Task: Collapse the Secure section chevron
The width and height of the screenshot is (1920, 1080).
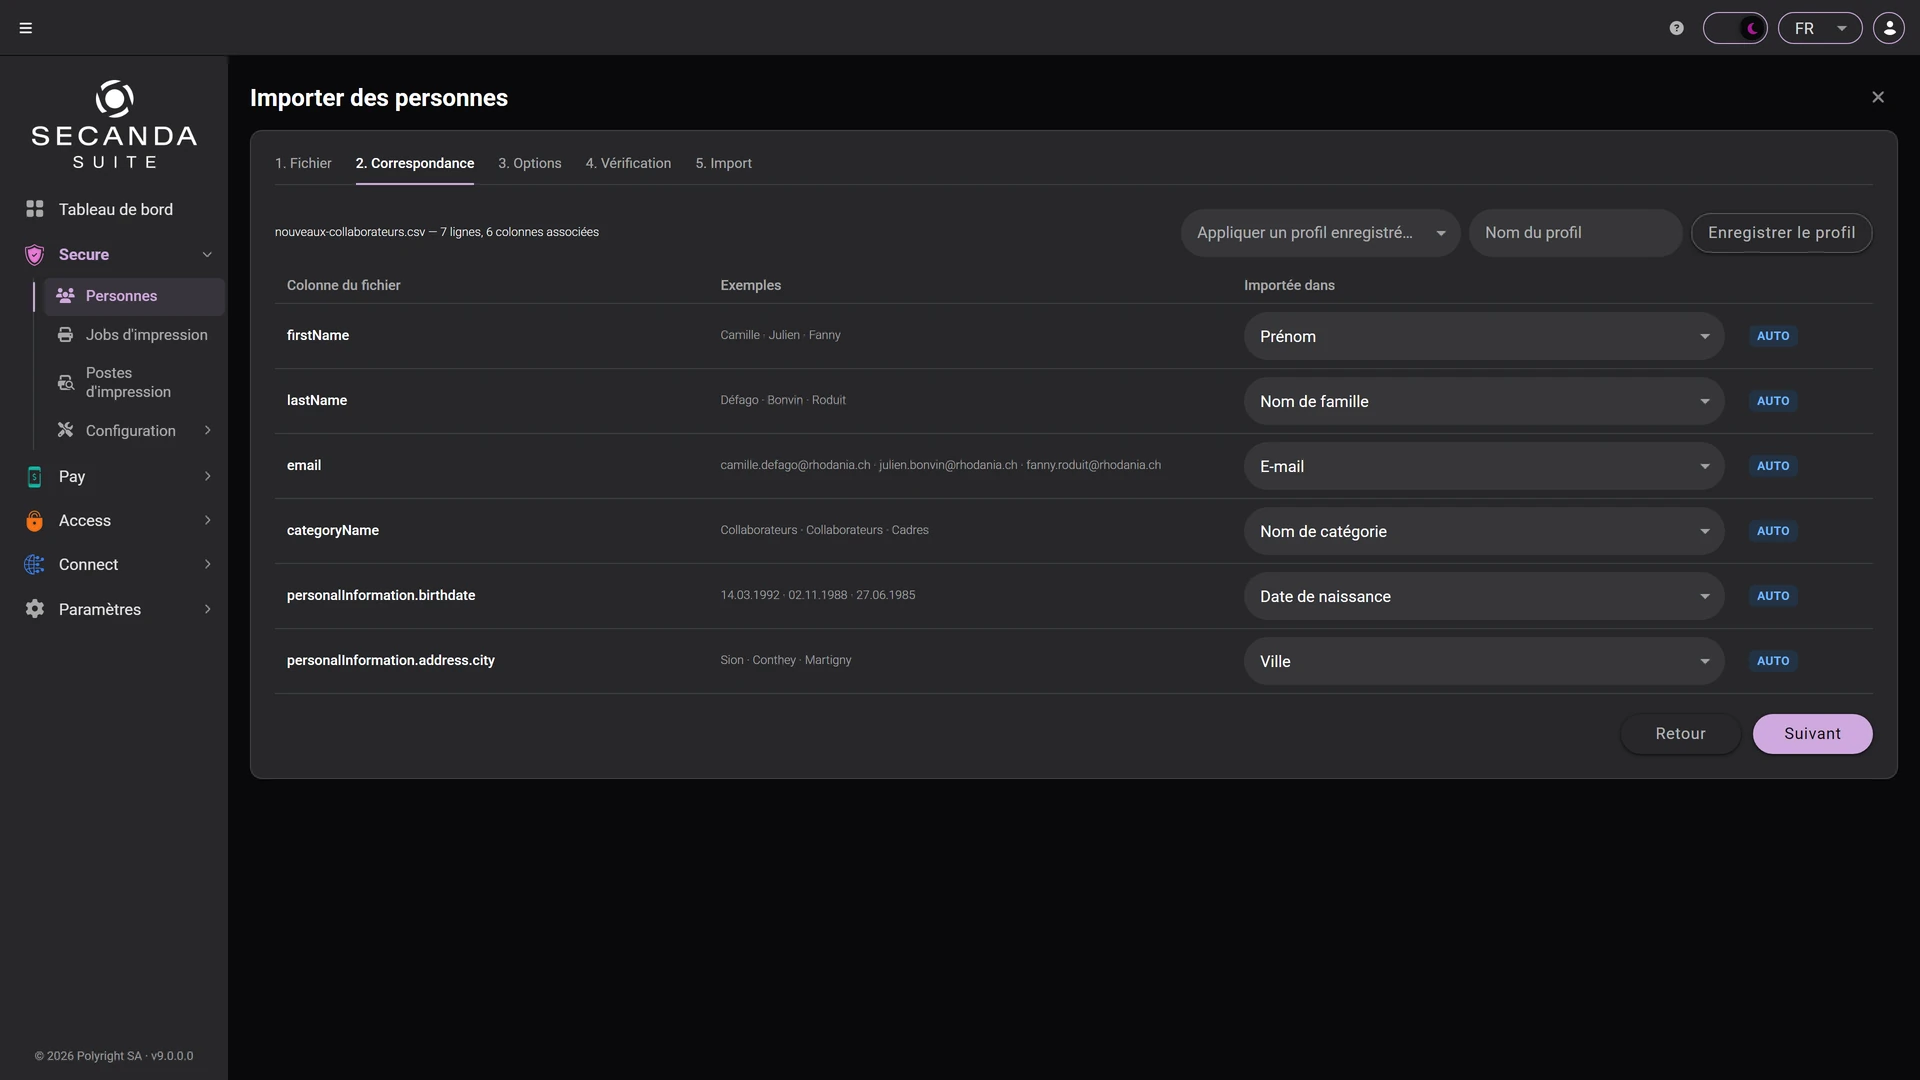Action: click(207, 254)
